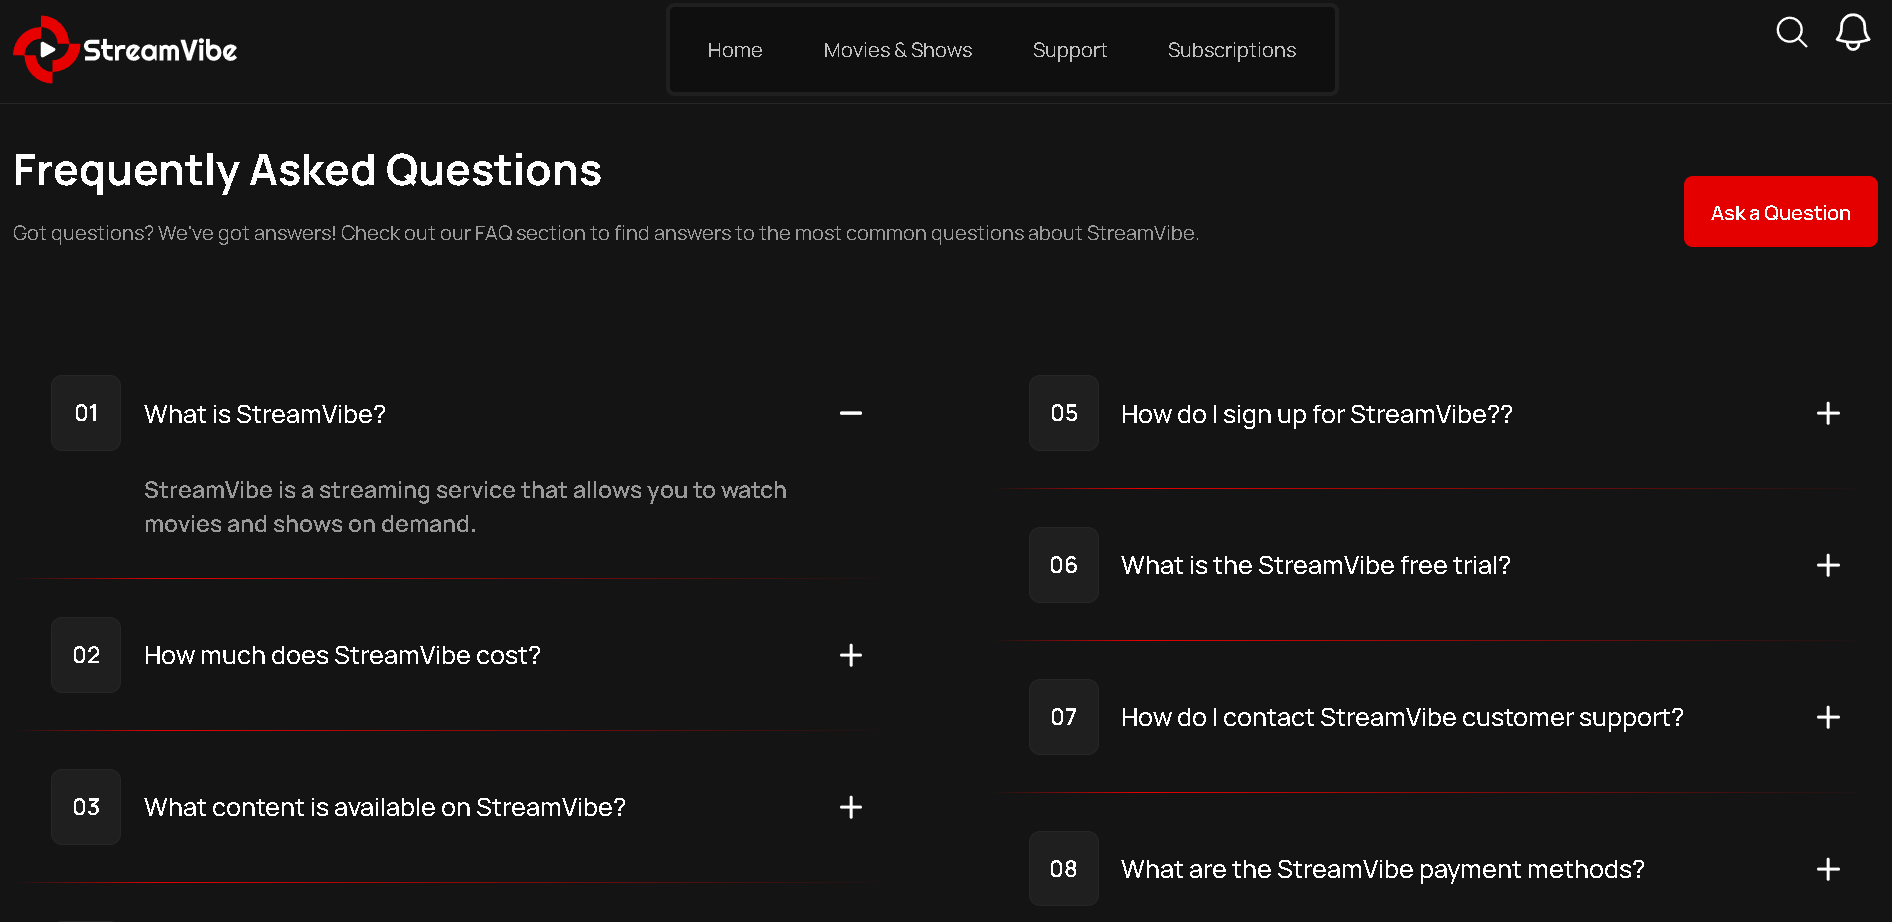Image resolution: width=1892 pixels, height=922 pixels.
Task: Select the Support nav item
Action: point(1070,50)
